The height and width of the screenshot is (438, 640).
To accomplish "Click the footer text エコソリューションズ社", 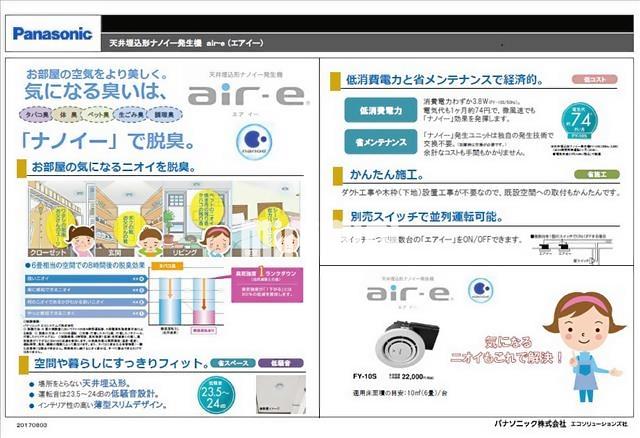I will 599,424.
